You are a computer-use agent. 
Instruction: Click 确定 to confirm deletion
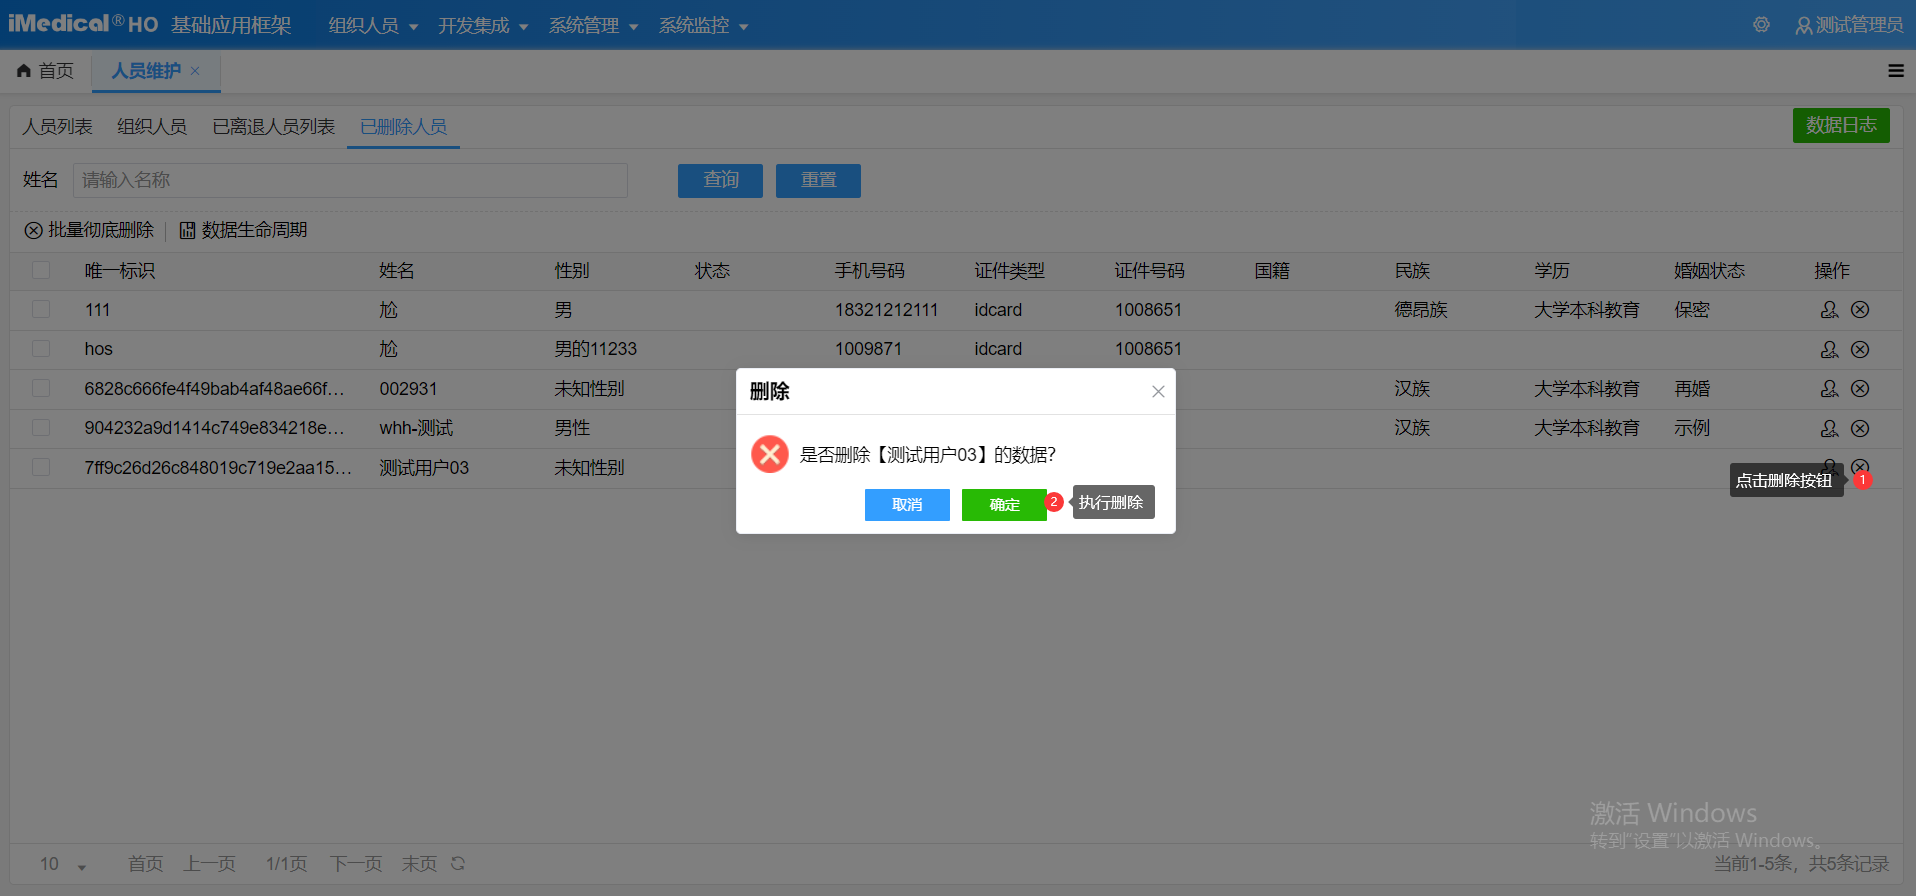pyautogui.click(x=1004, y=505)
